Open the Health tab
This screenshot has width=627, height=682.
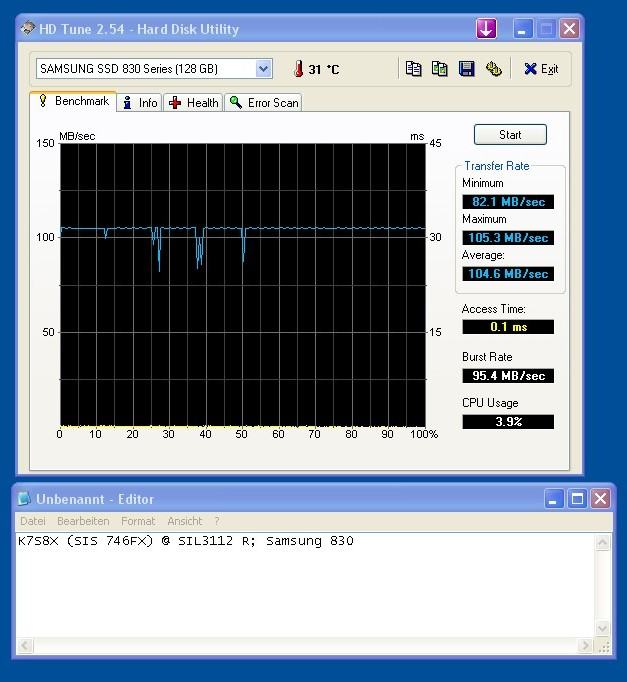pyautogui.click(x=193, y=103)
